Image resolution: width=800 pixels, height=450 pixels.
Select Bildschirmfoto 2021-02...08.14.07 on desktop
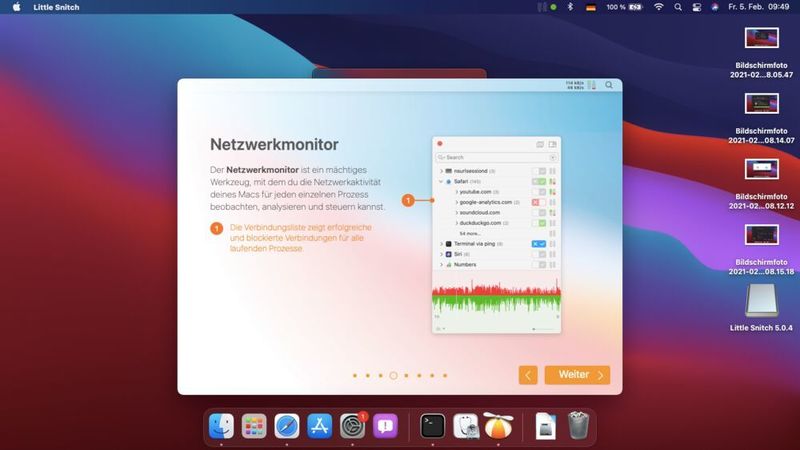point(761,118)
